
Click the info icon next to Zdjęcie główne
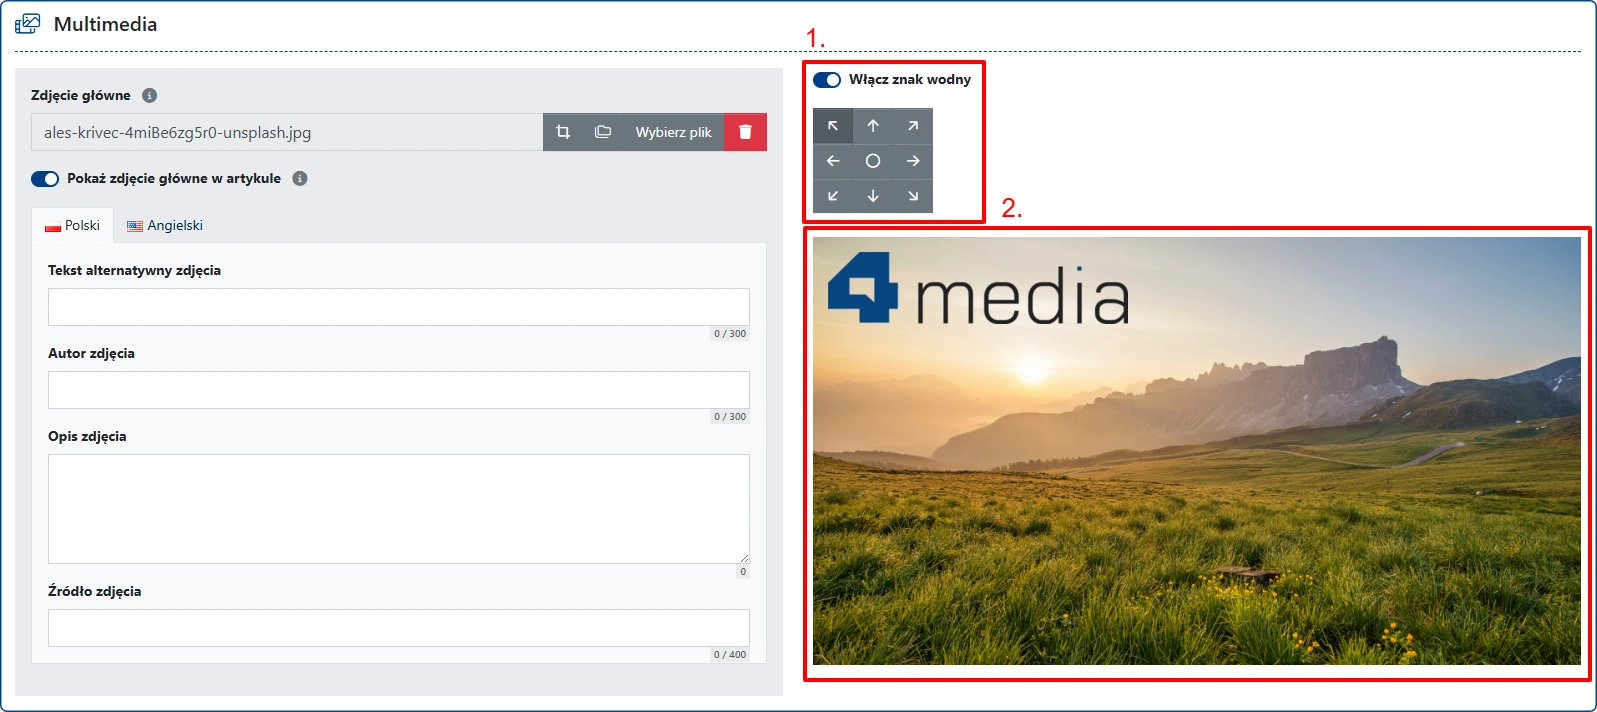[150, 96]
